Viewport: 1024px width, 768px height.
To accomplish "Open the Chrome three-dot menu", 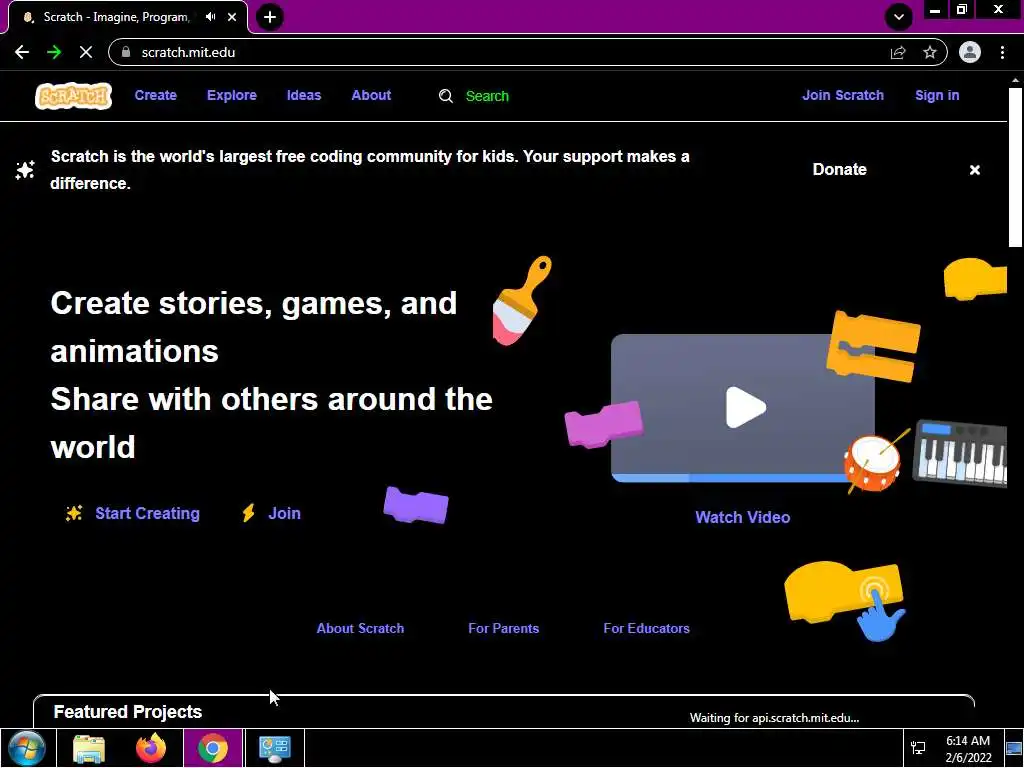I will pyautogui.click(x=1002, y=52).
